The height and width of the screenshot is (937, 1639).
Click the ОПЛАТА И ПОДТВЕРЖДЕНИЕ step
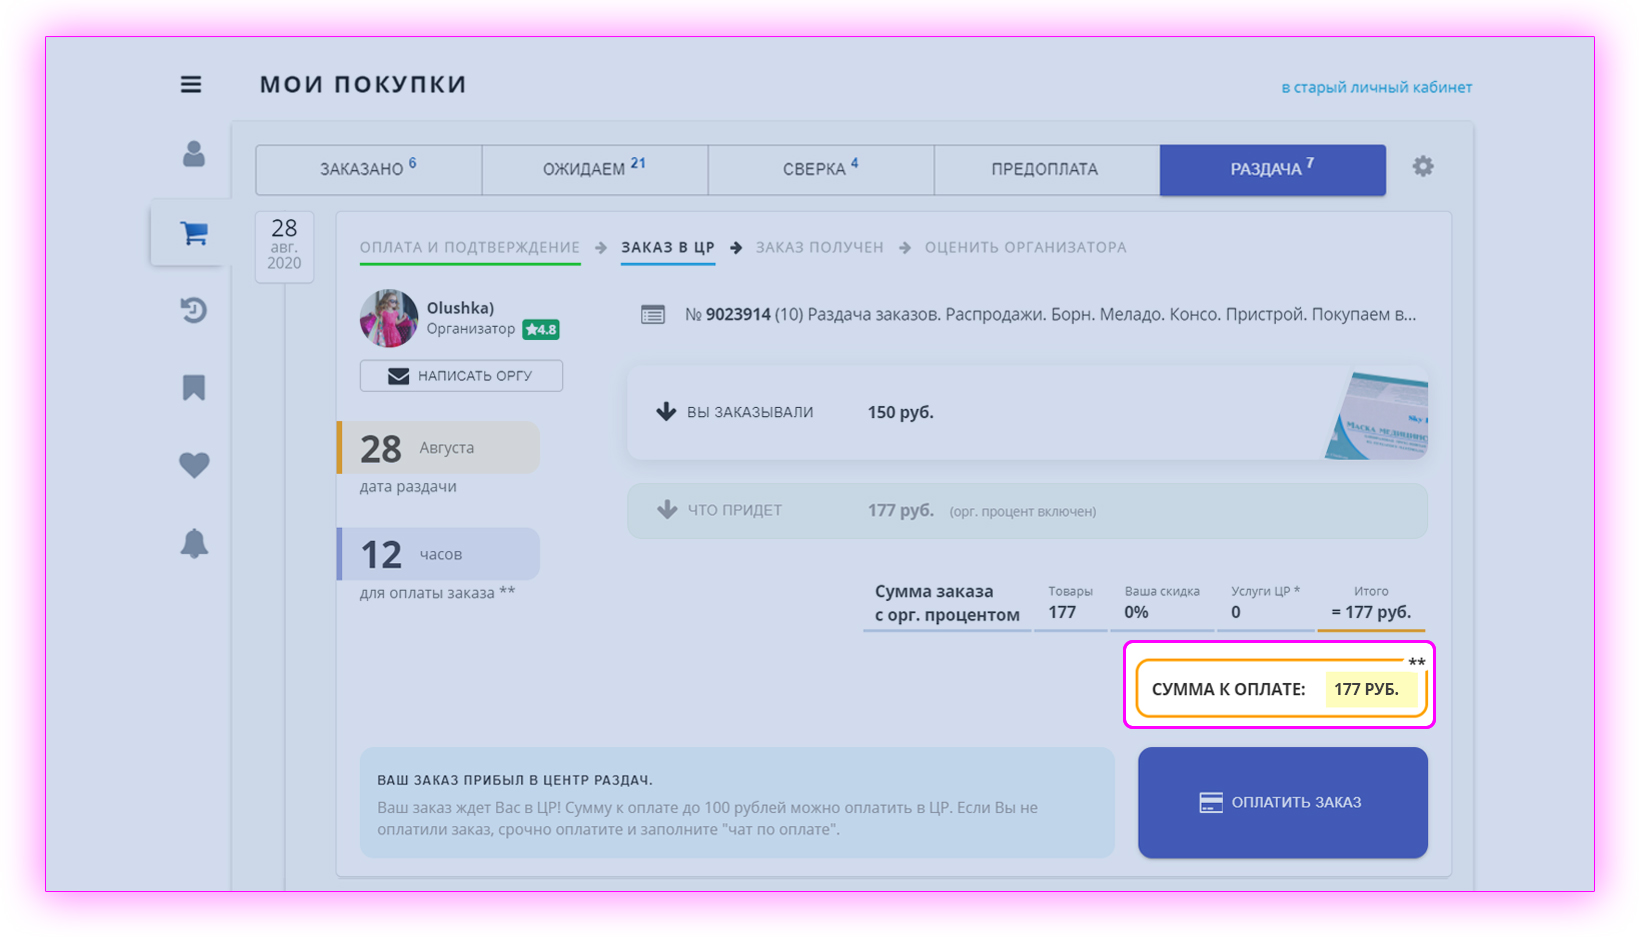[470, 247]
